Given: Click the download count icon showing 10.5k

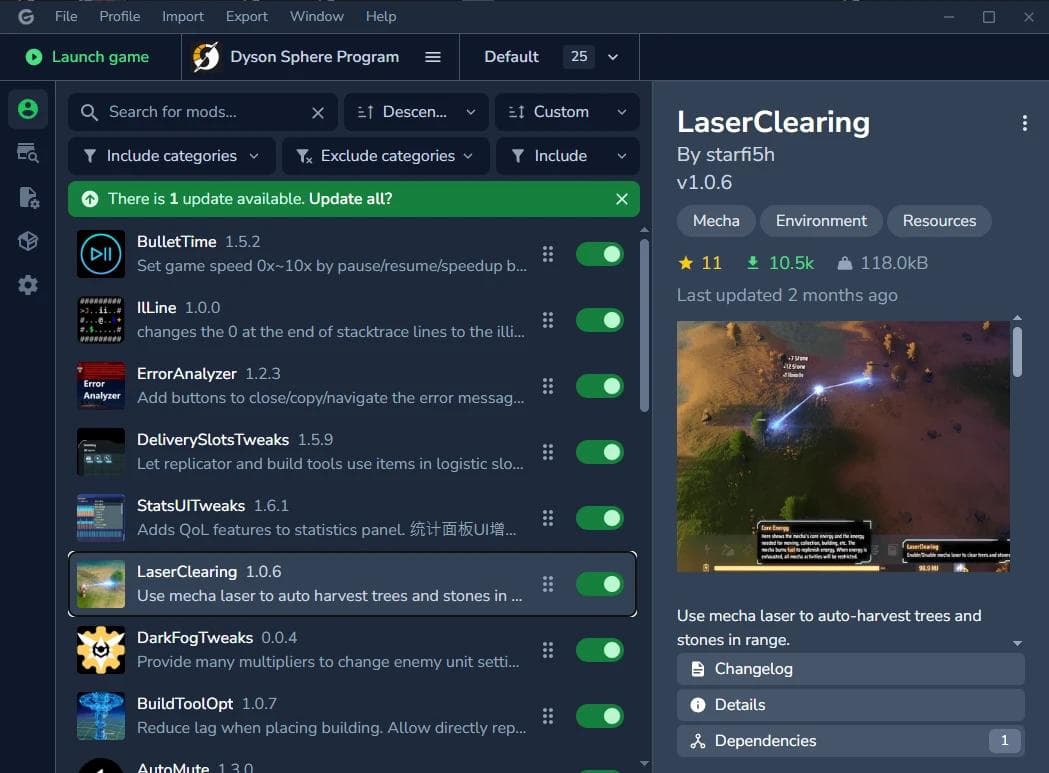Looking at the screenshot, I should click(753, 263).
